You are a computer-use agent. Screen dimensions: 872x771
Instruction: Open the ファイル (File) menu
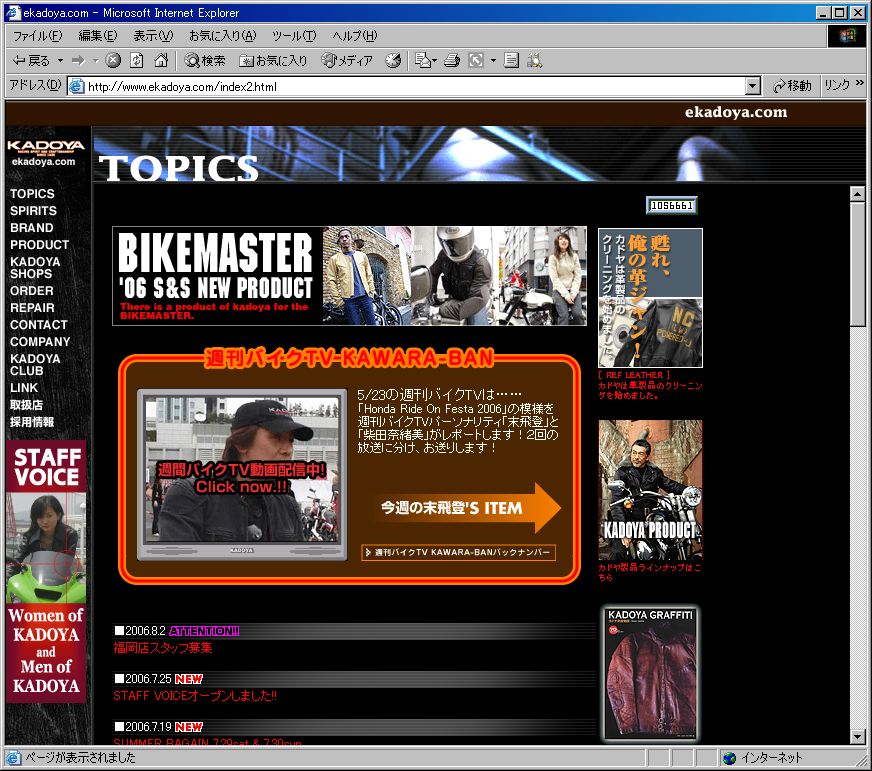pyautogui.click(x=36, y=36)
